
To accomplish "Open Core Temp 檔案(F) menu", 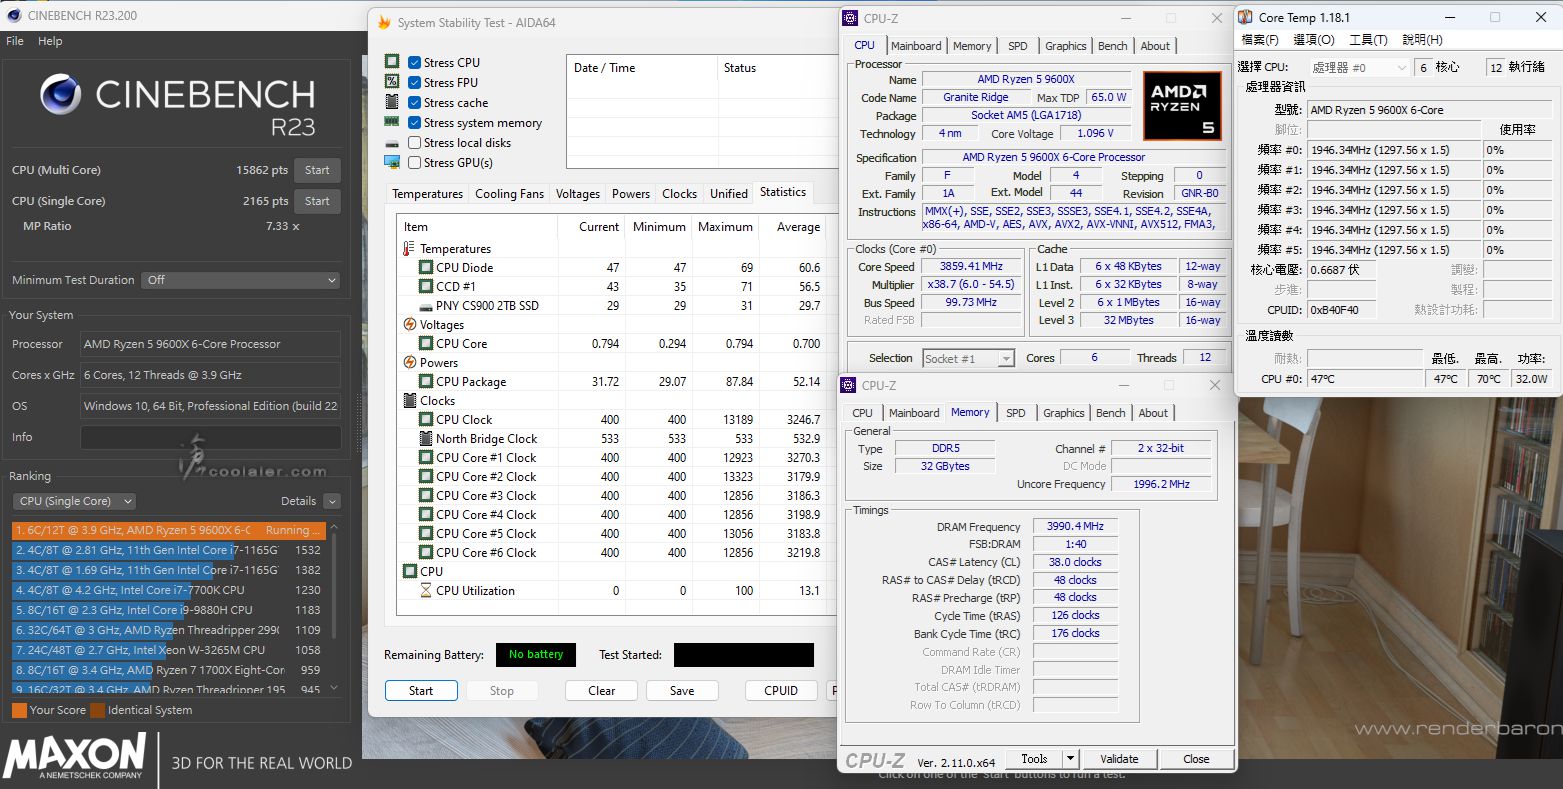I will 1259,40.
